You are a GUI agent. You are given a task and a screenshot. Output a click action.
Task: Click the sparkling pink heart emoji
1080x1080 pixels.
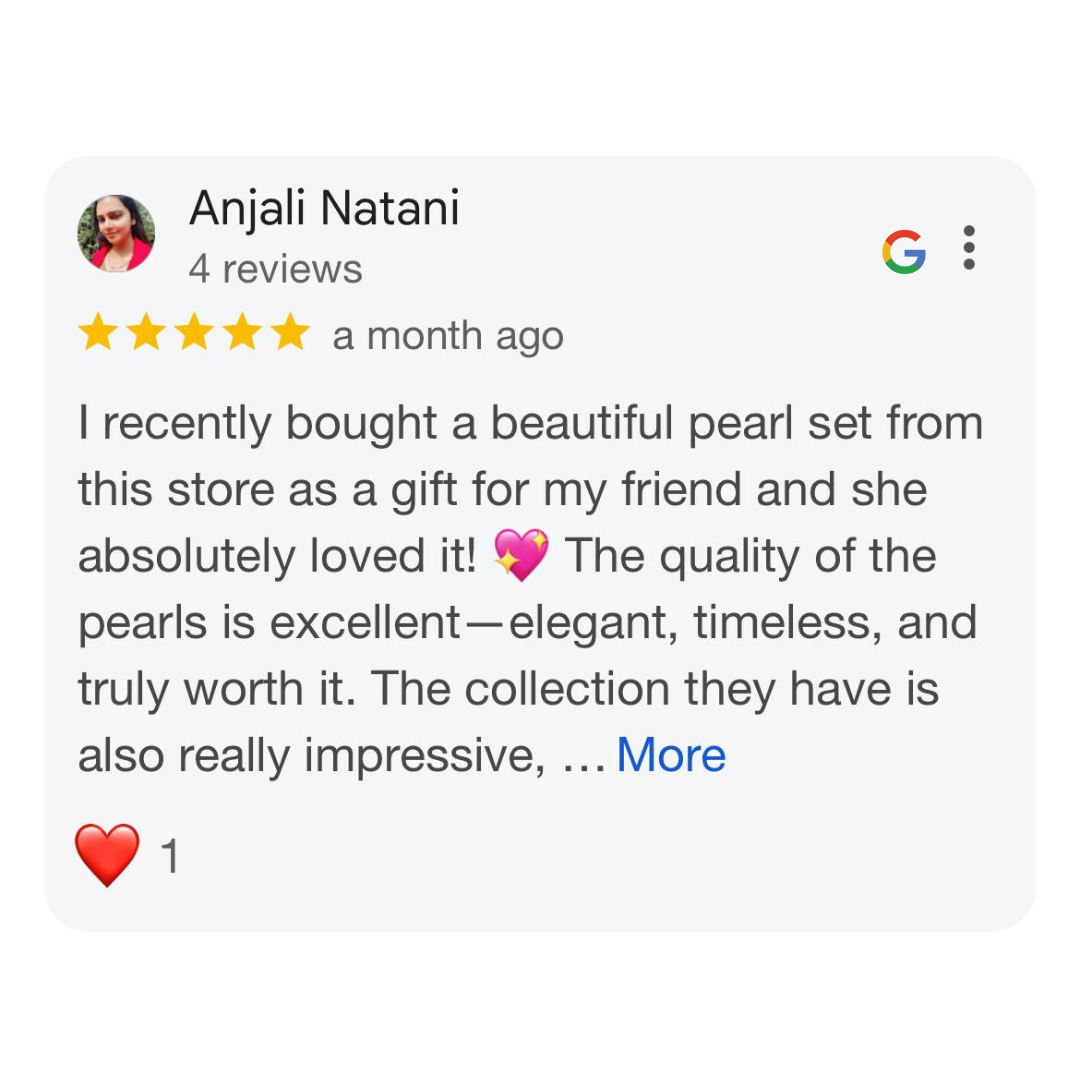(x=521, y=555)
